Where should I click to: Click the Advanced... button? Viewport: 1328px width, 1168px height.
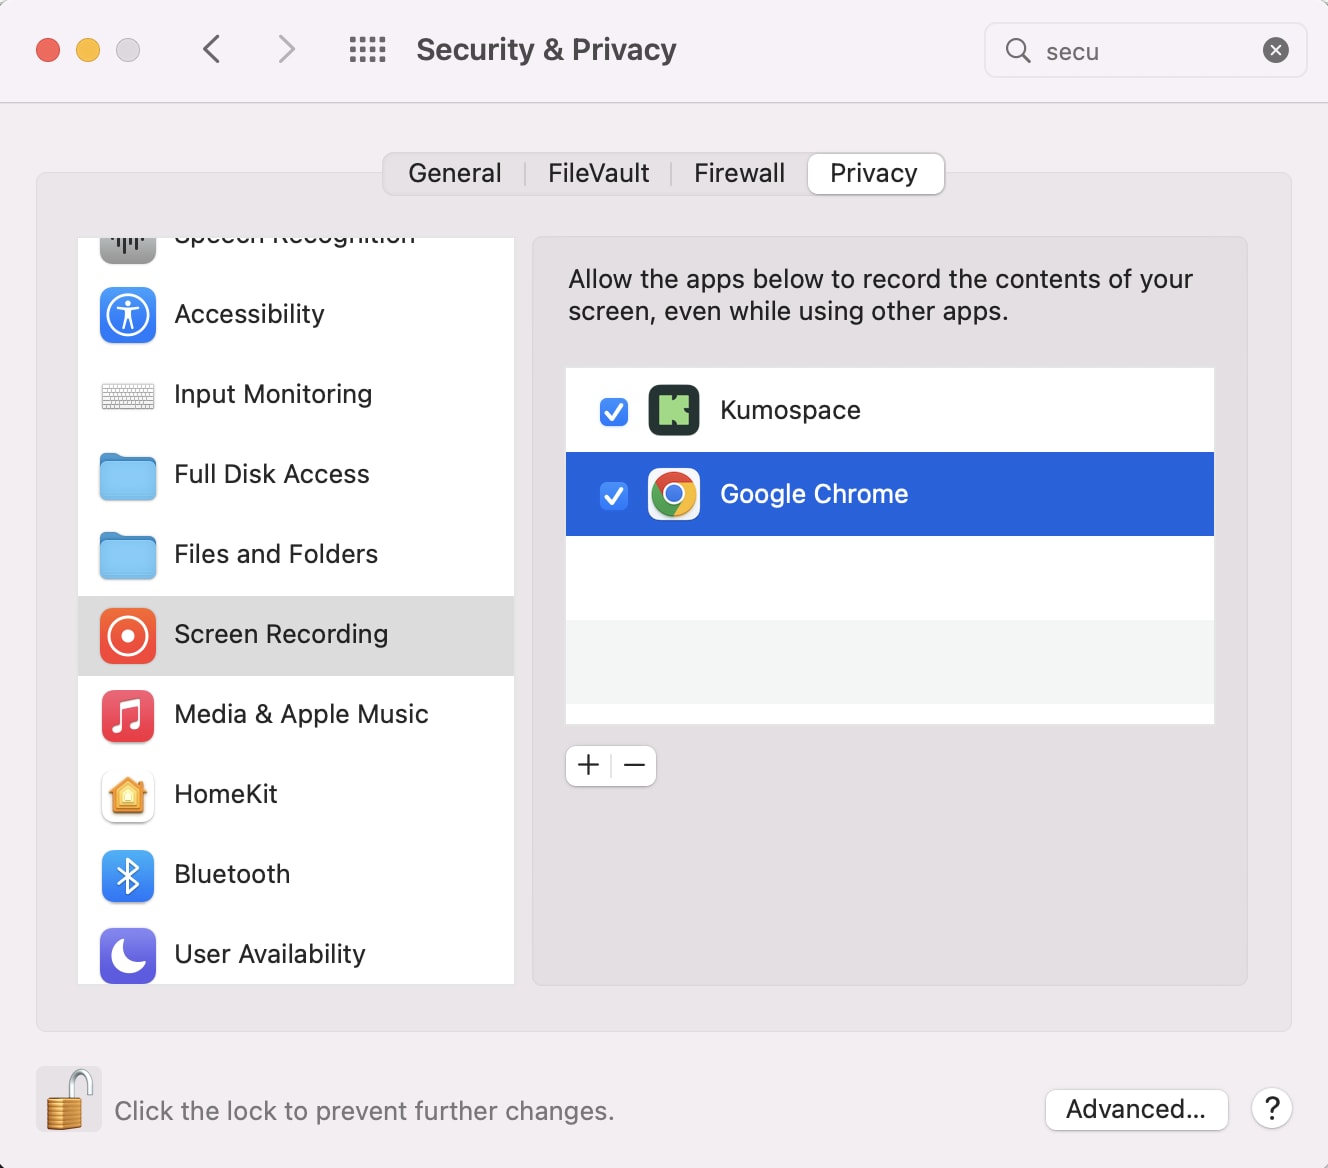click(x=1136, y=1109)
